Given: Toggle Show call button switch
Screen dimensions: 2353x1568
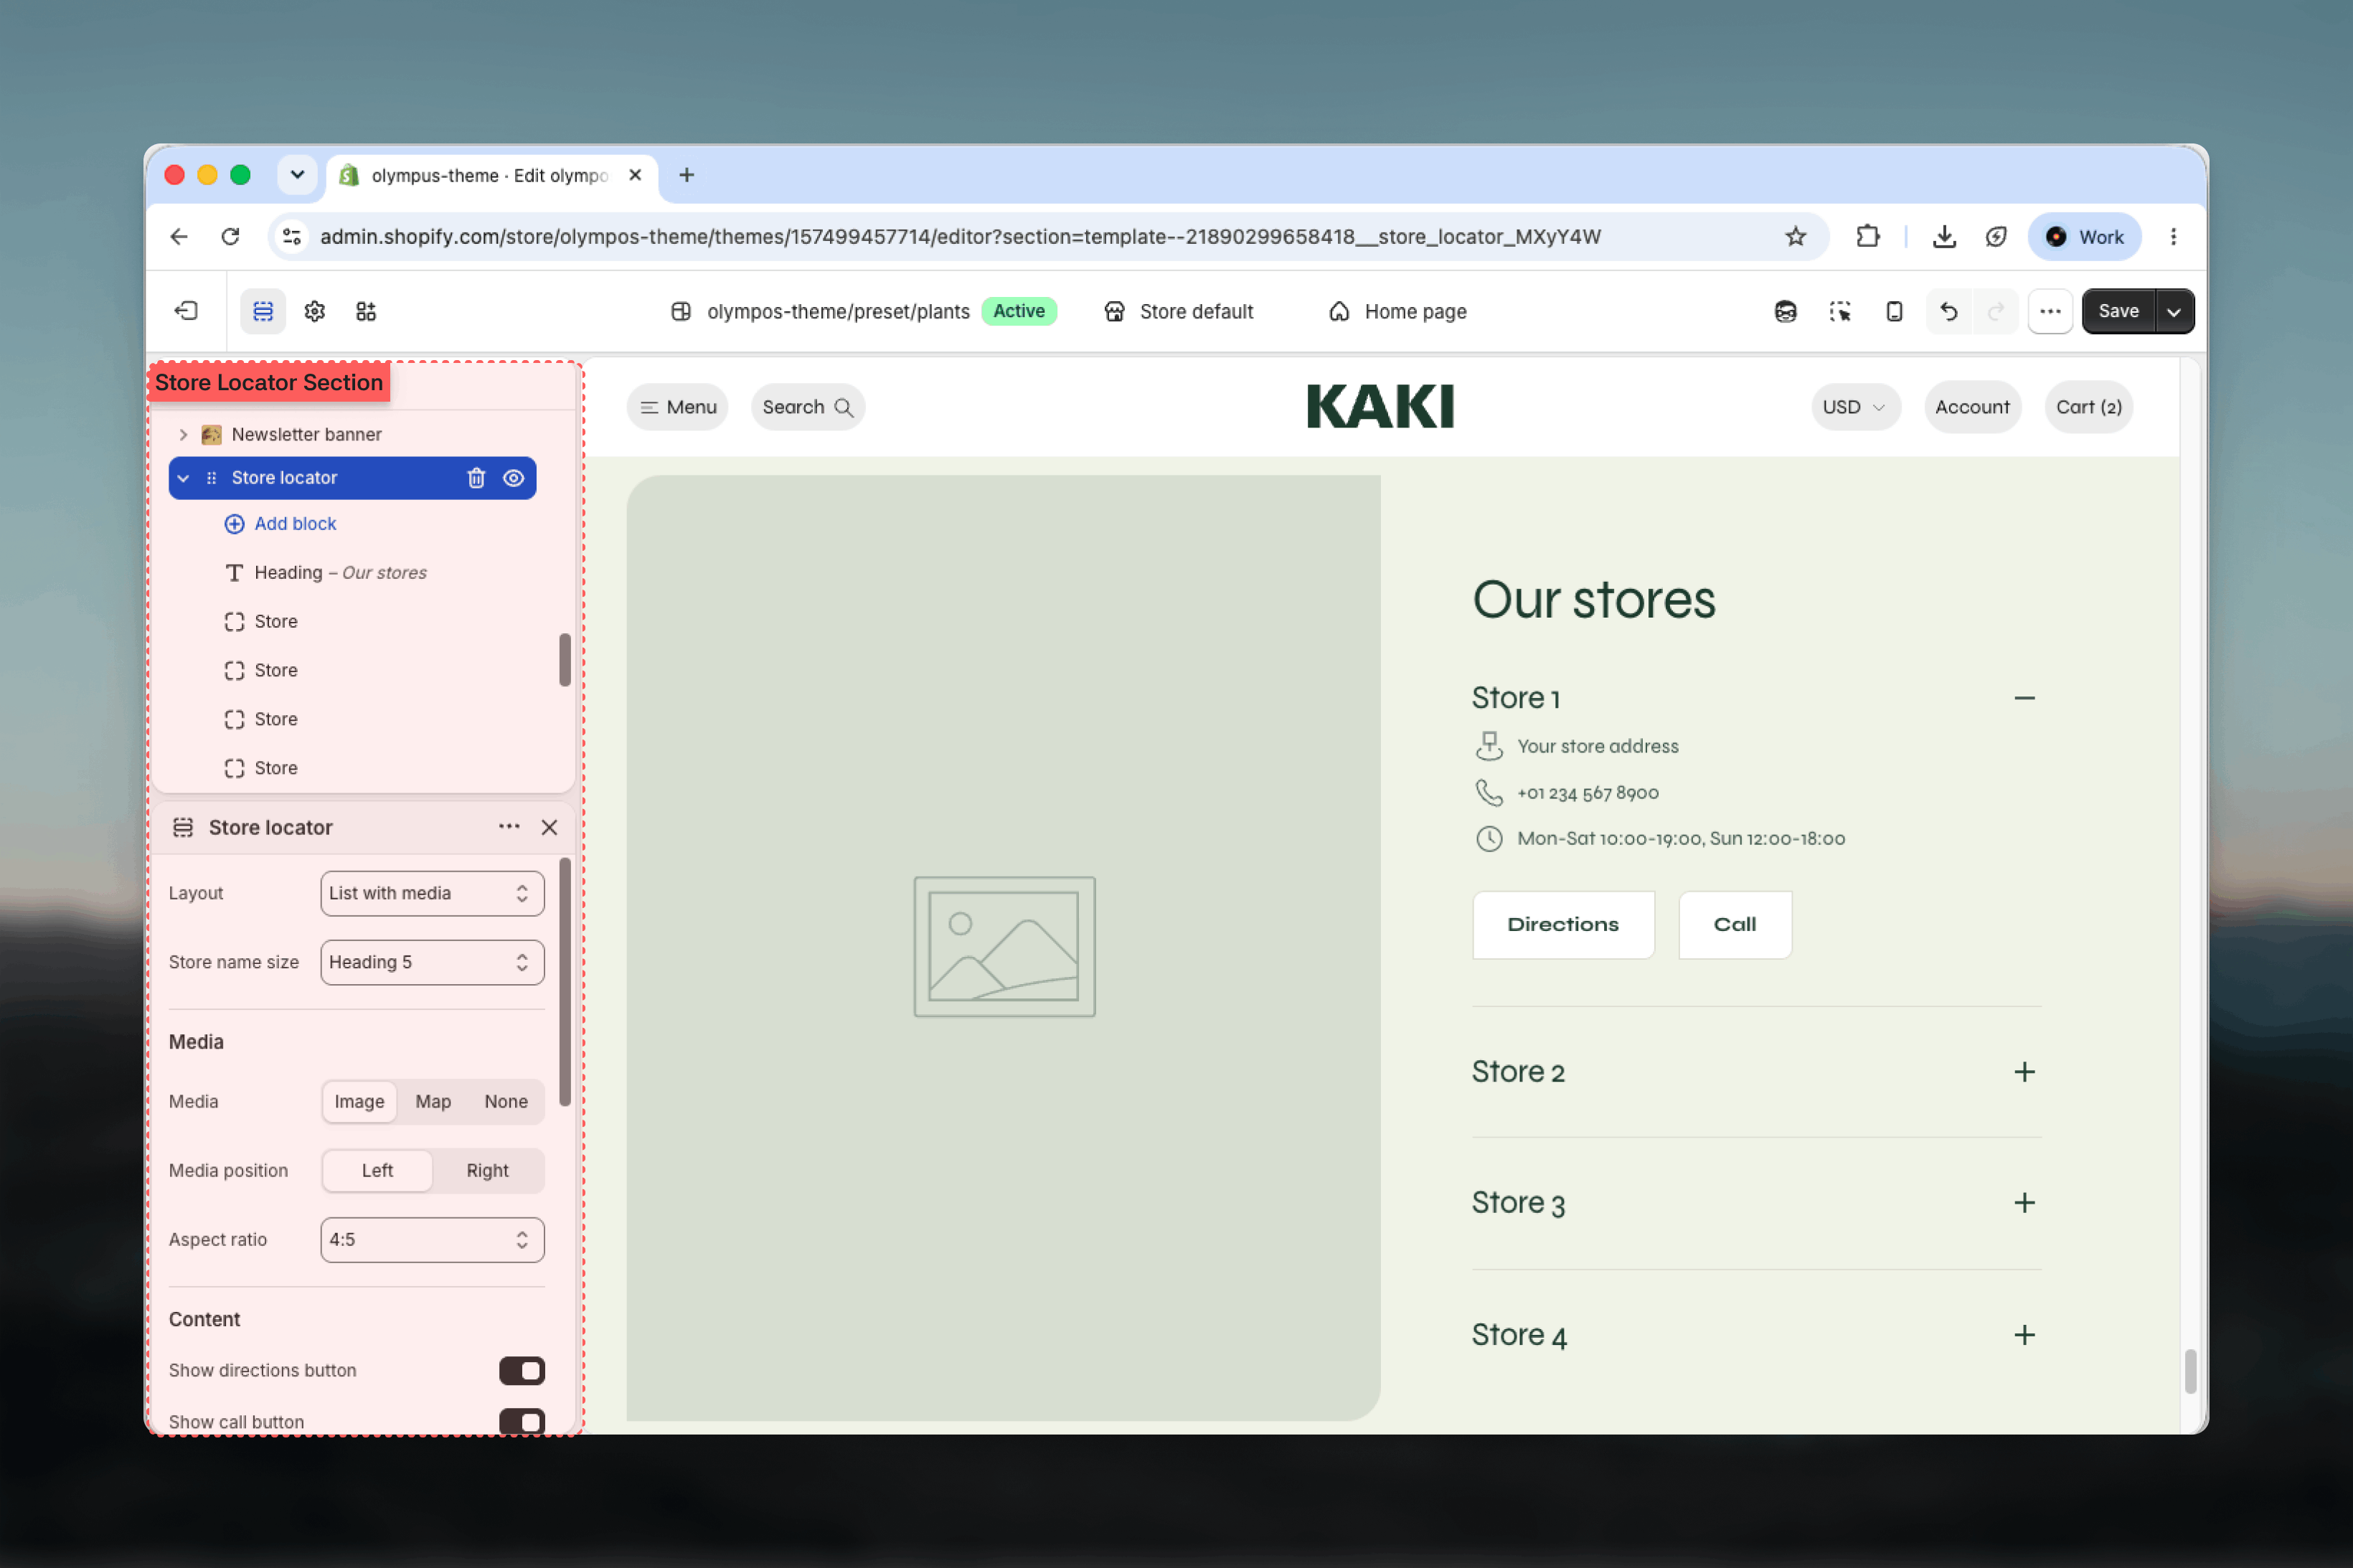Looking at the screenshot, I should pos(522,1421).
